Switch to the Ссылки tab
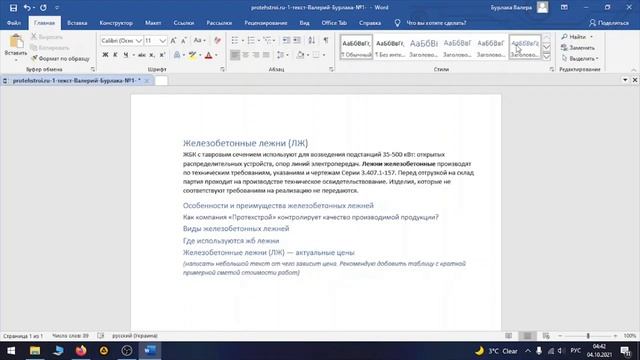Screen dimensions: 640x360 [x=184, y=23]
